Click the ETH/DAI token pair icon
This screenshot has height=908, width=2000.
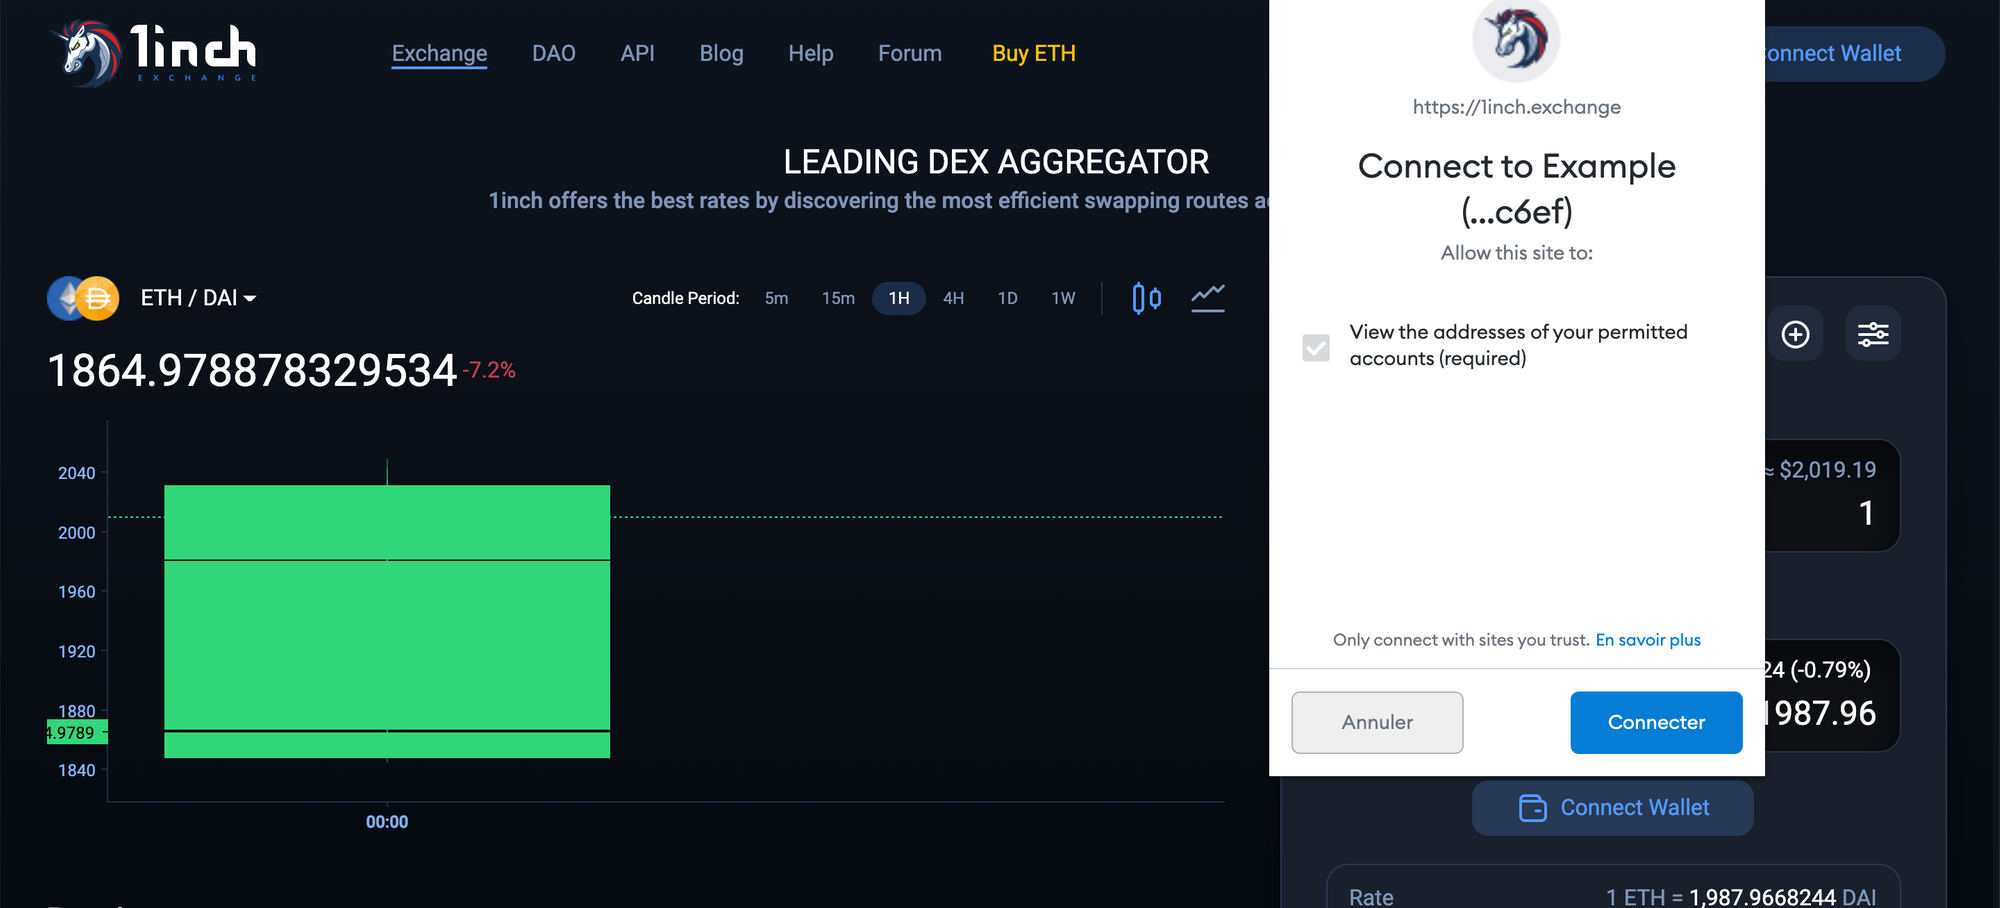point(83,298)
